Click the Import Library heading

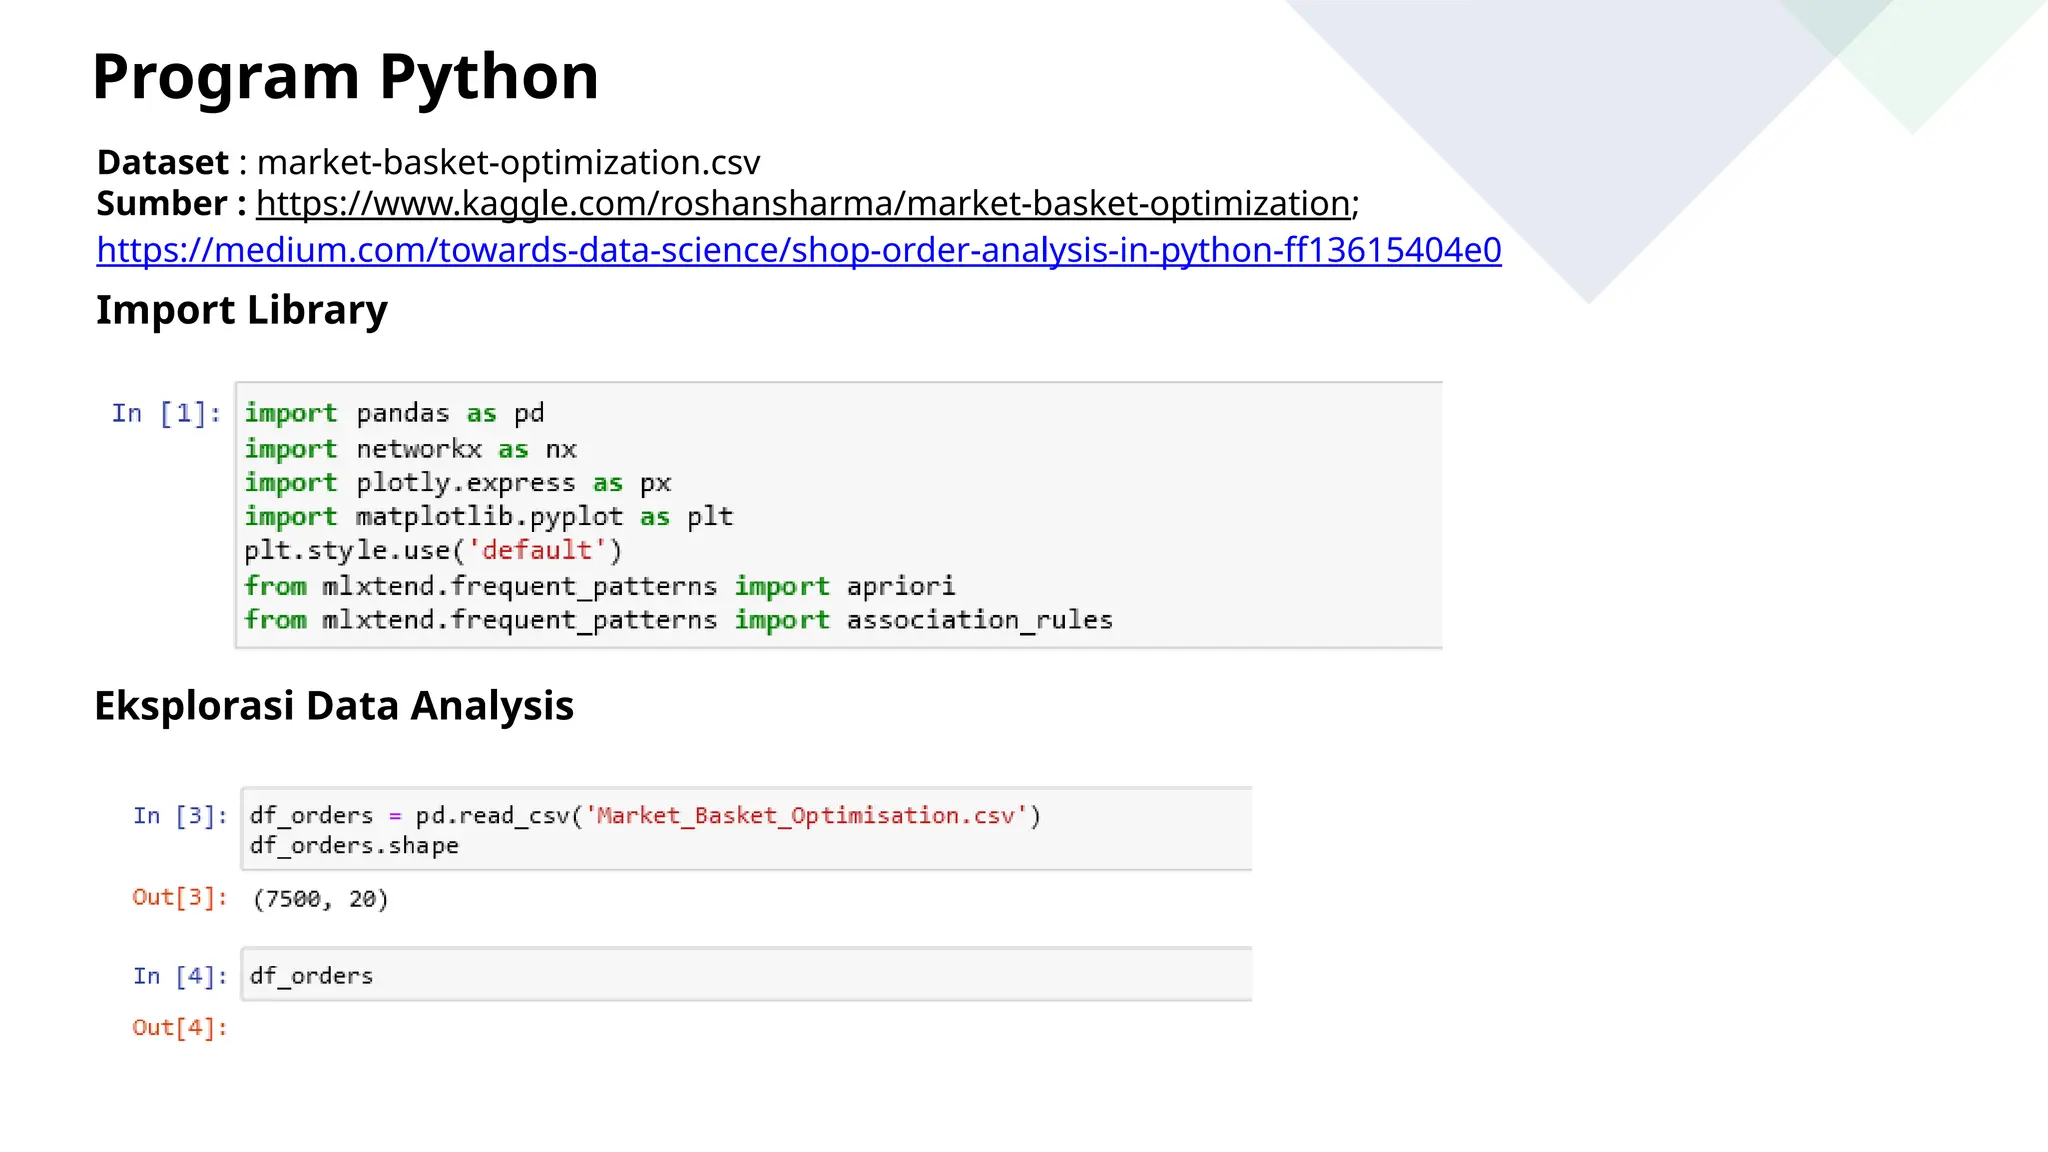241,310
